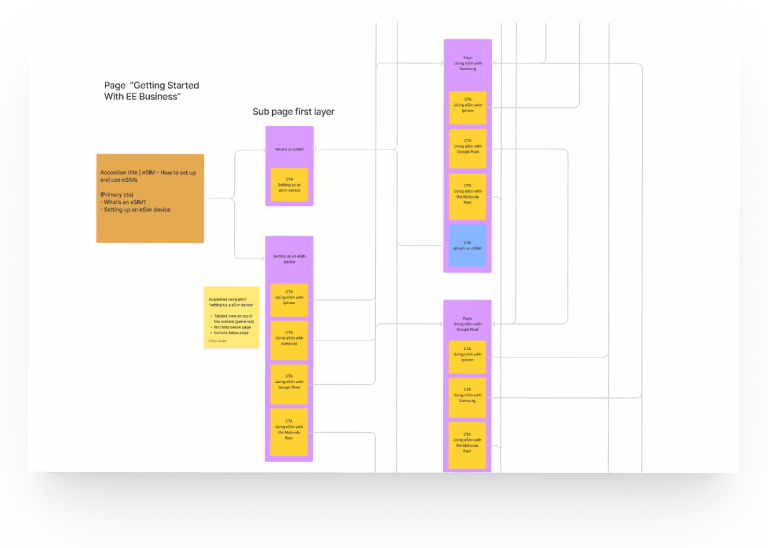768x548 pixels.
Task: Select the yellow Suggested navigation sticky note
Action: click(x=232, y=317)
